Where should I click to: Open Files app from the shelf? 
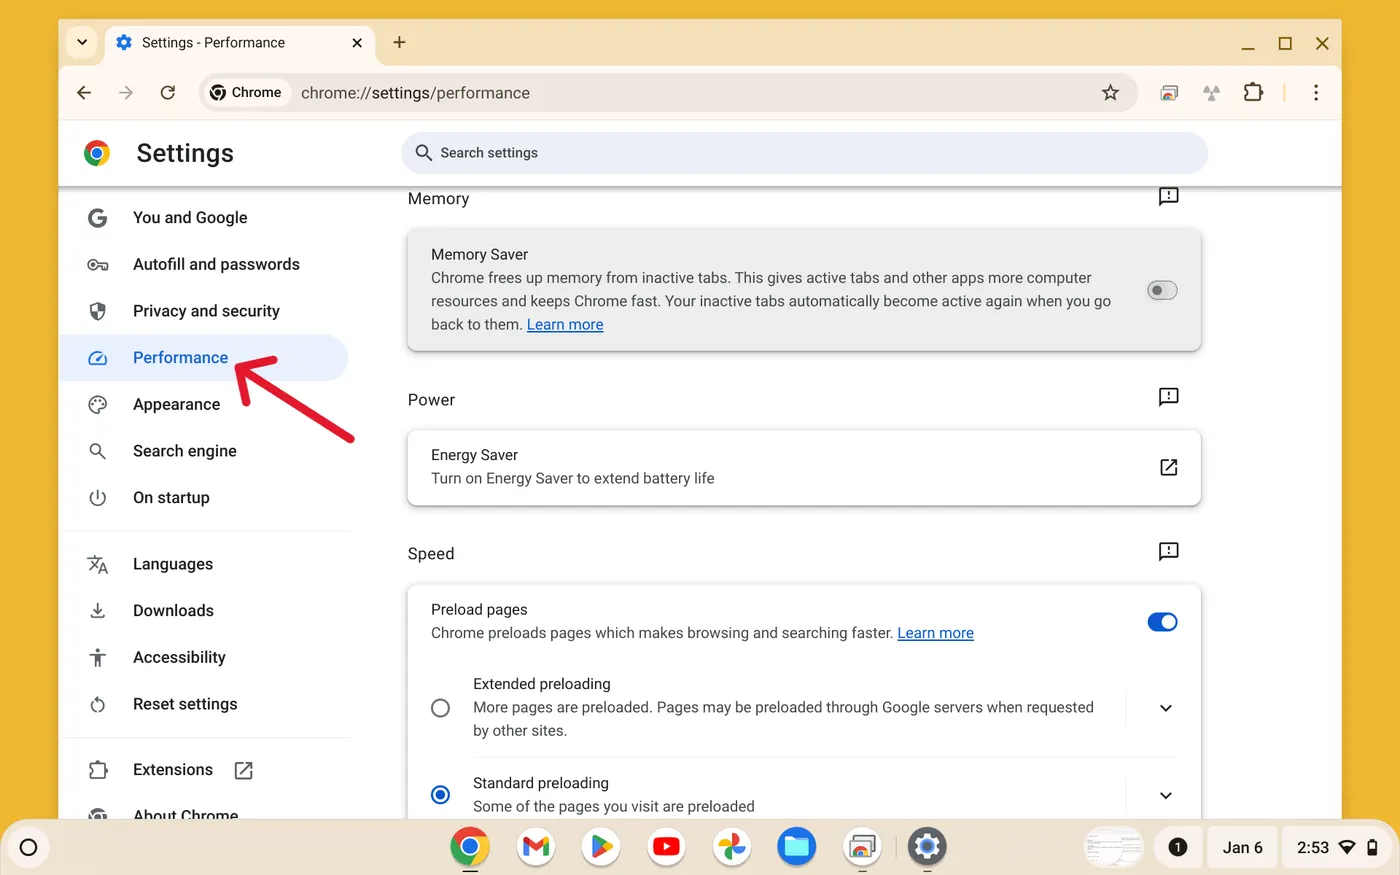pos(797,847)
